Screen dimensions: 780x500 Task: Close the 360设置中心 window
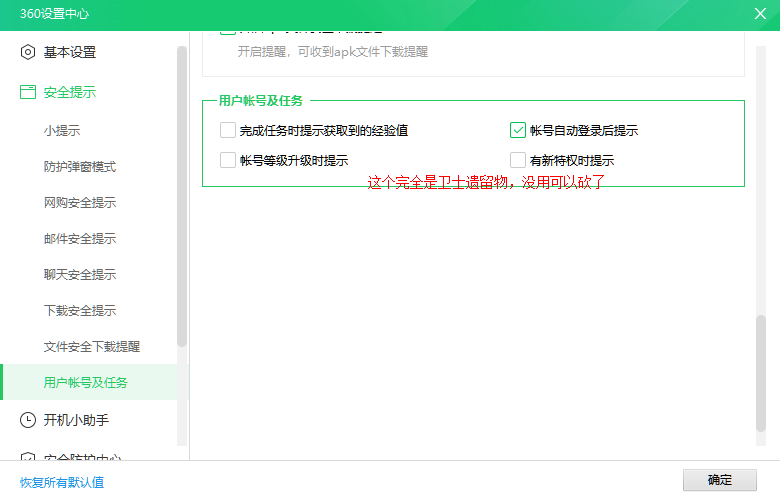760,13
